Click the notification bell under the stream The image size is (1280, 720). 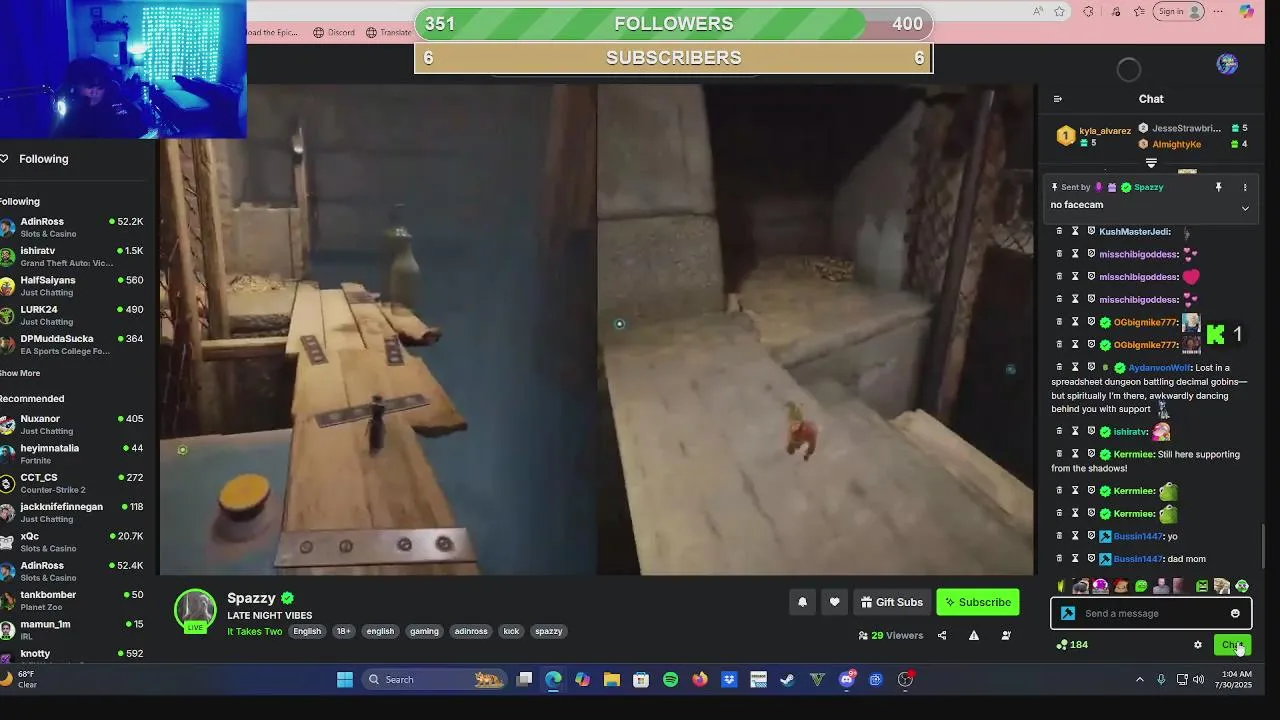click(802, 602)
